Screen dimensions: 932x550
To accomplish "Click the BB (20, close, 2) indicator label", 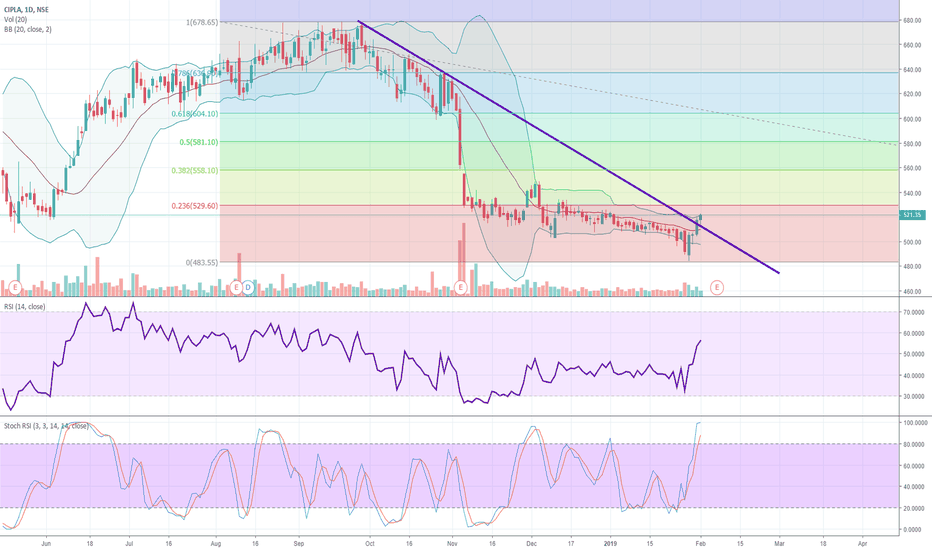I will click(x=27, y=29).
